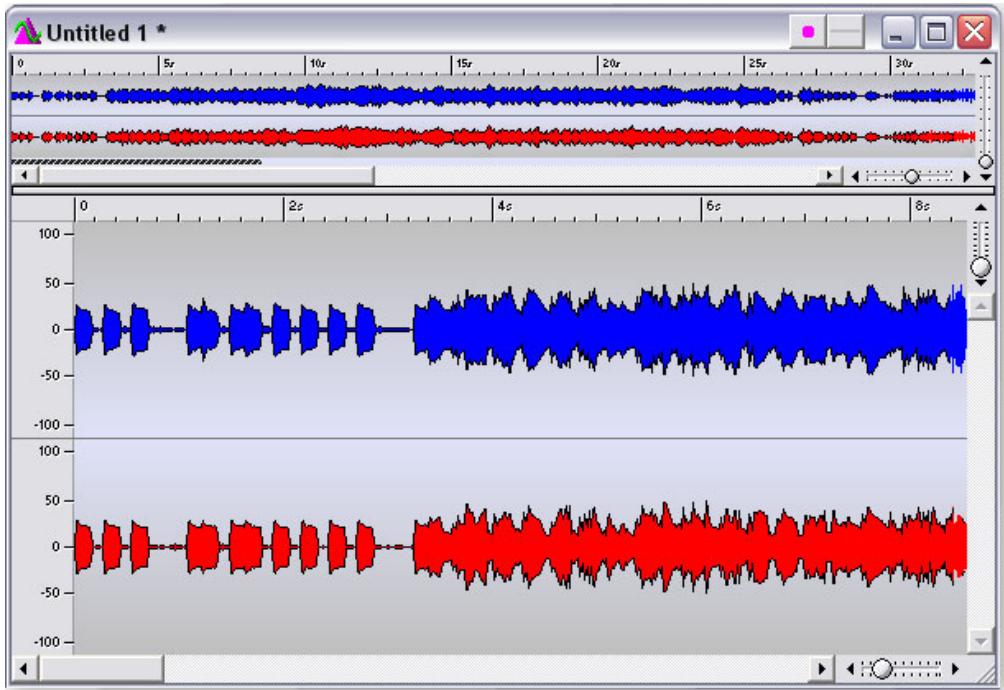The height and width of the screenshot is (690, 1004).
Task: Click the dash button beside the pink dot
Action: [845, 32]
